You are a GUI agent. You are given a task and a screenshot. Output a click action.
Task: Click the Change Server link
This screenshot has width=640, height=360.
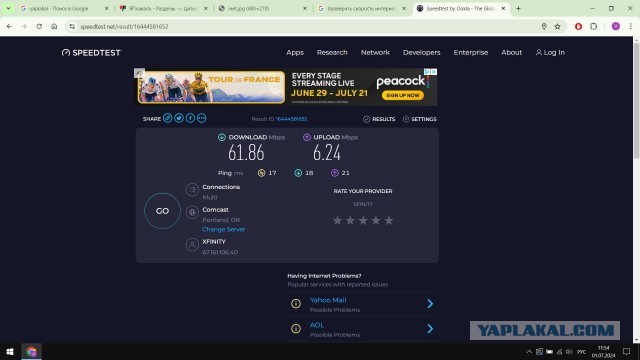tap(223, 229)
